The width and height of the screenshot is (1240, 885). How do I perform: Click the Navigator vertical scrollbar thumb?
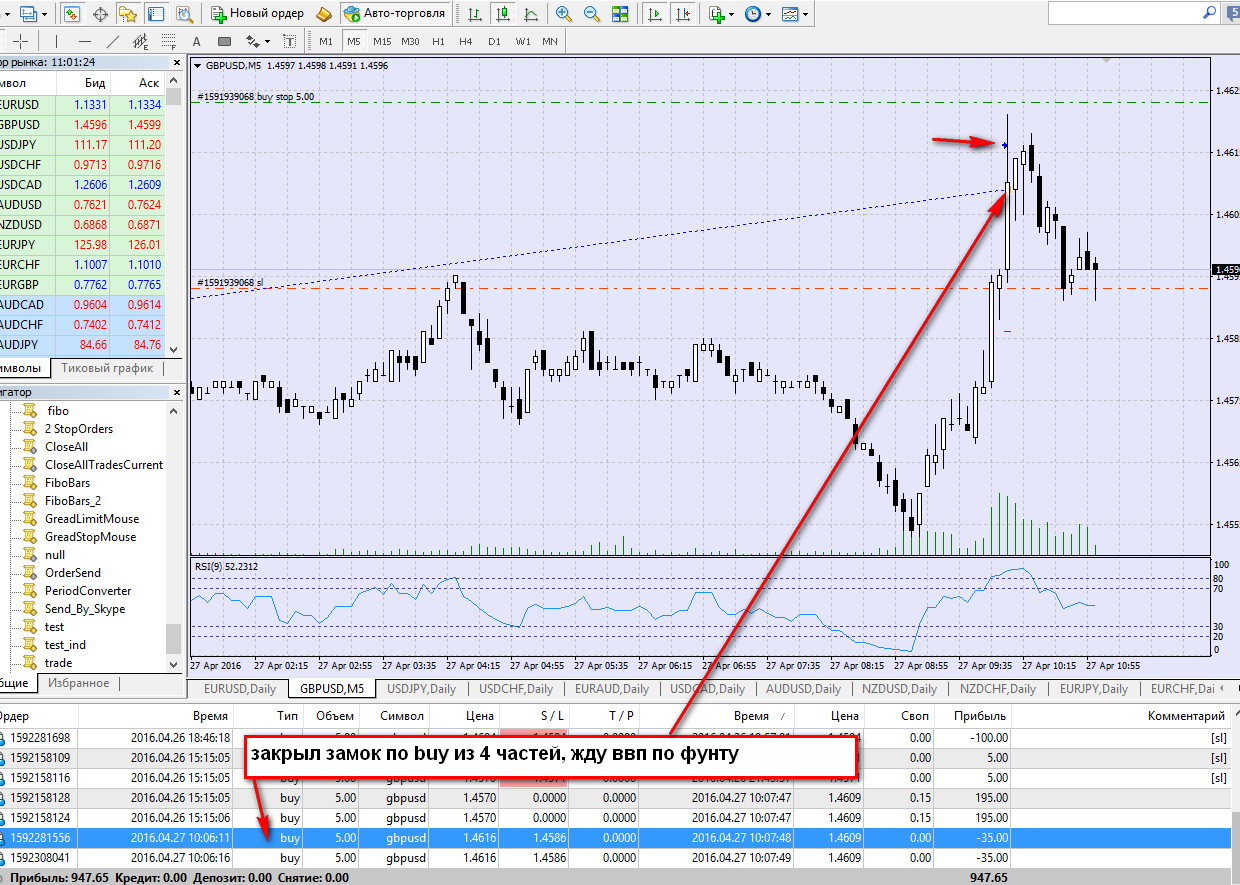(174, 637)
